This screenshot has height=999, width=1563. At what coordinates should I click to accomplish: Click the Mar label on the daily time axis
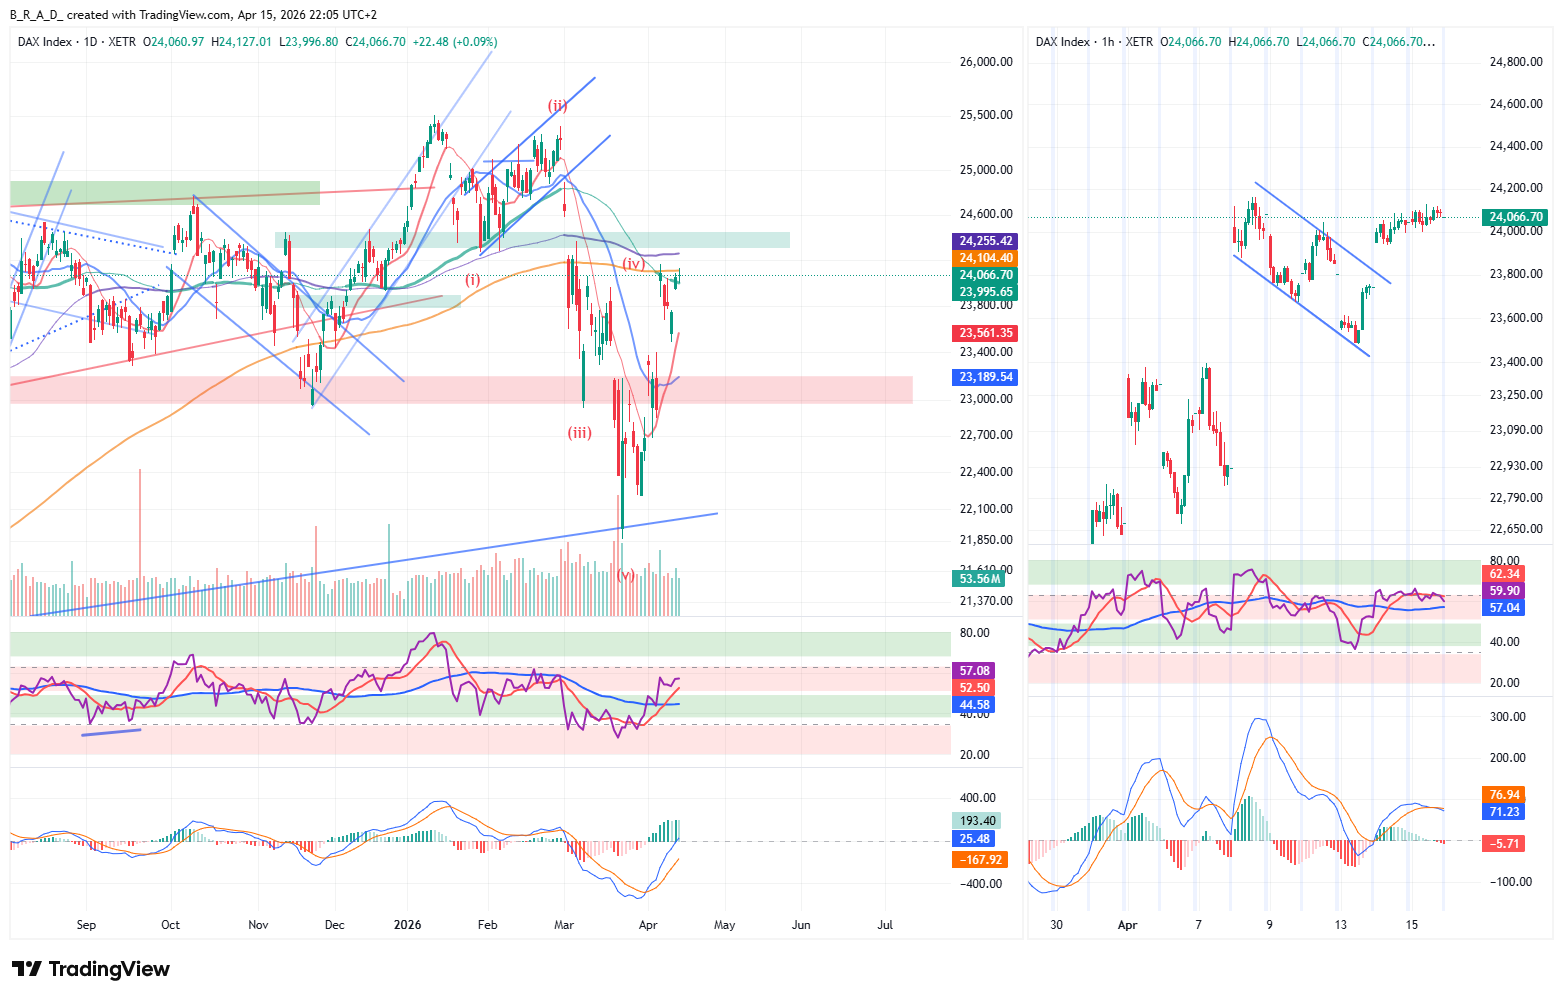564,925
